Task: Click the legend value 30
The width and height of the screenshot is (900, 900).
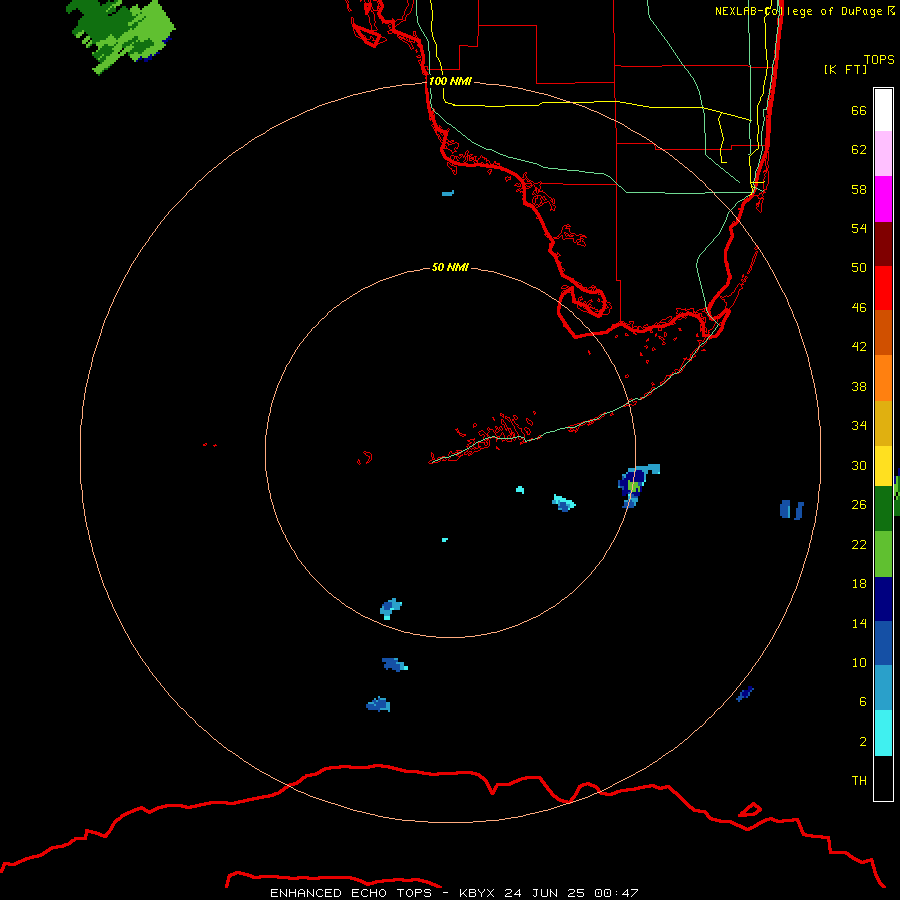Action: 859,465
